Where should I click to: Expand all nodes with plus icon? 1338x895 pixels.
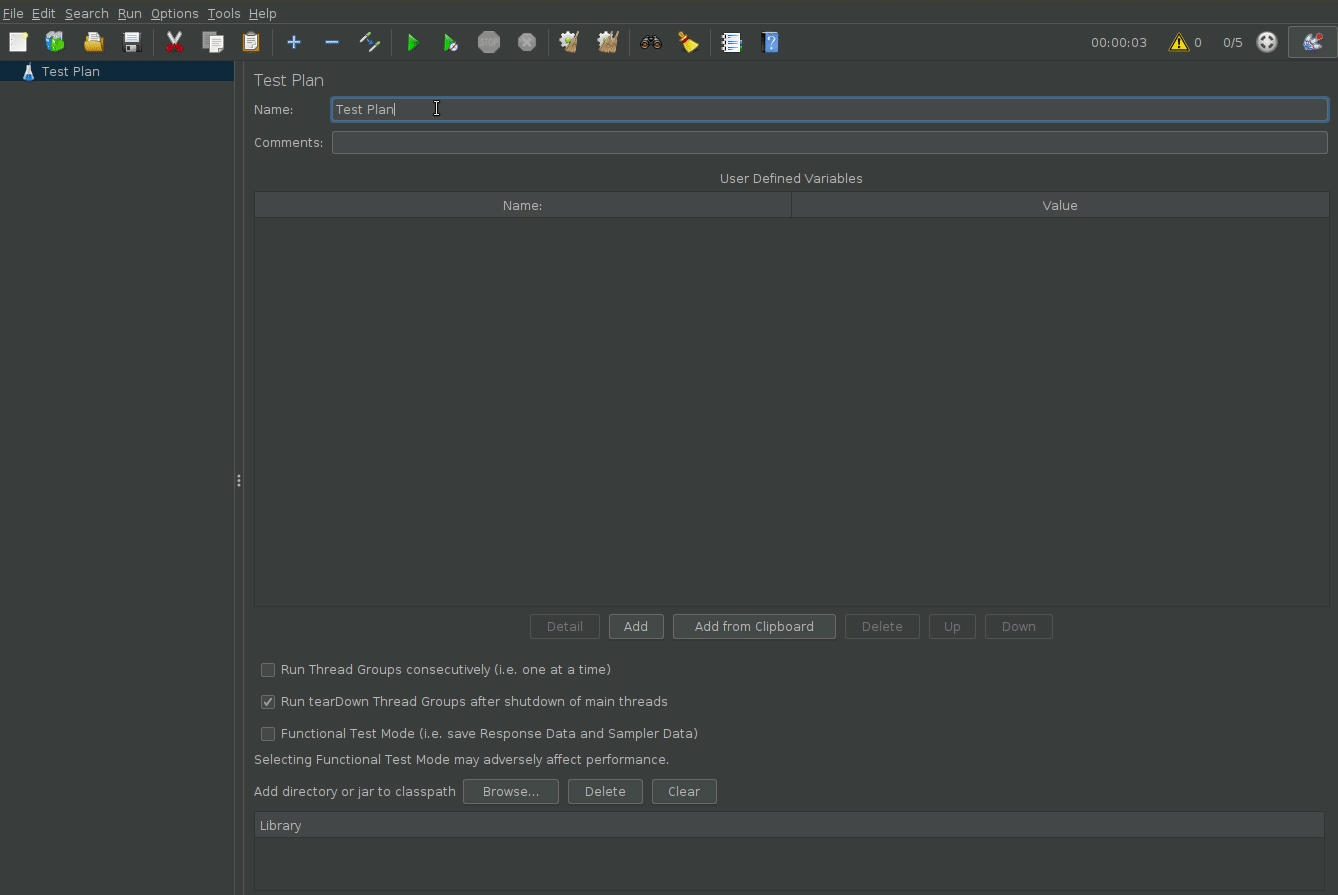294,42
